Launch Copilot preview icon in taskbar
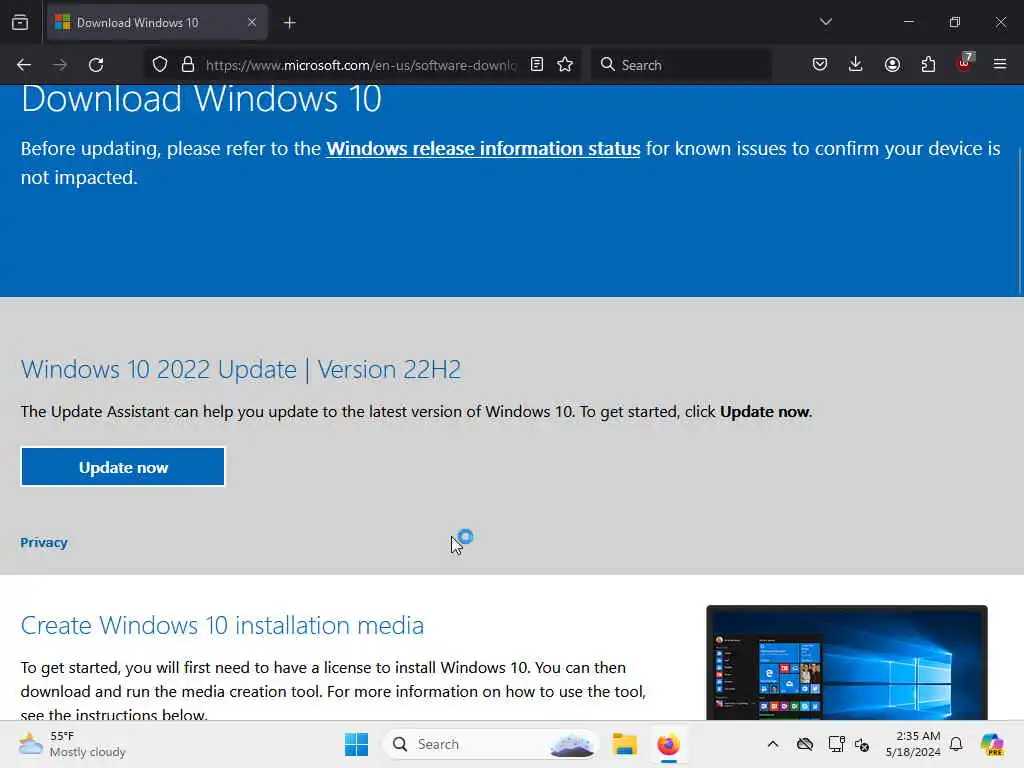The width and height of the screenshot is (1024, 768). [992, 744]
